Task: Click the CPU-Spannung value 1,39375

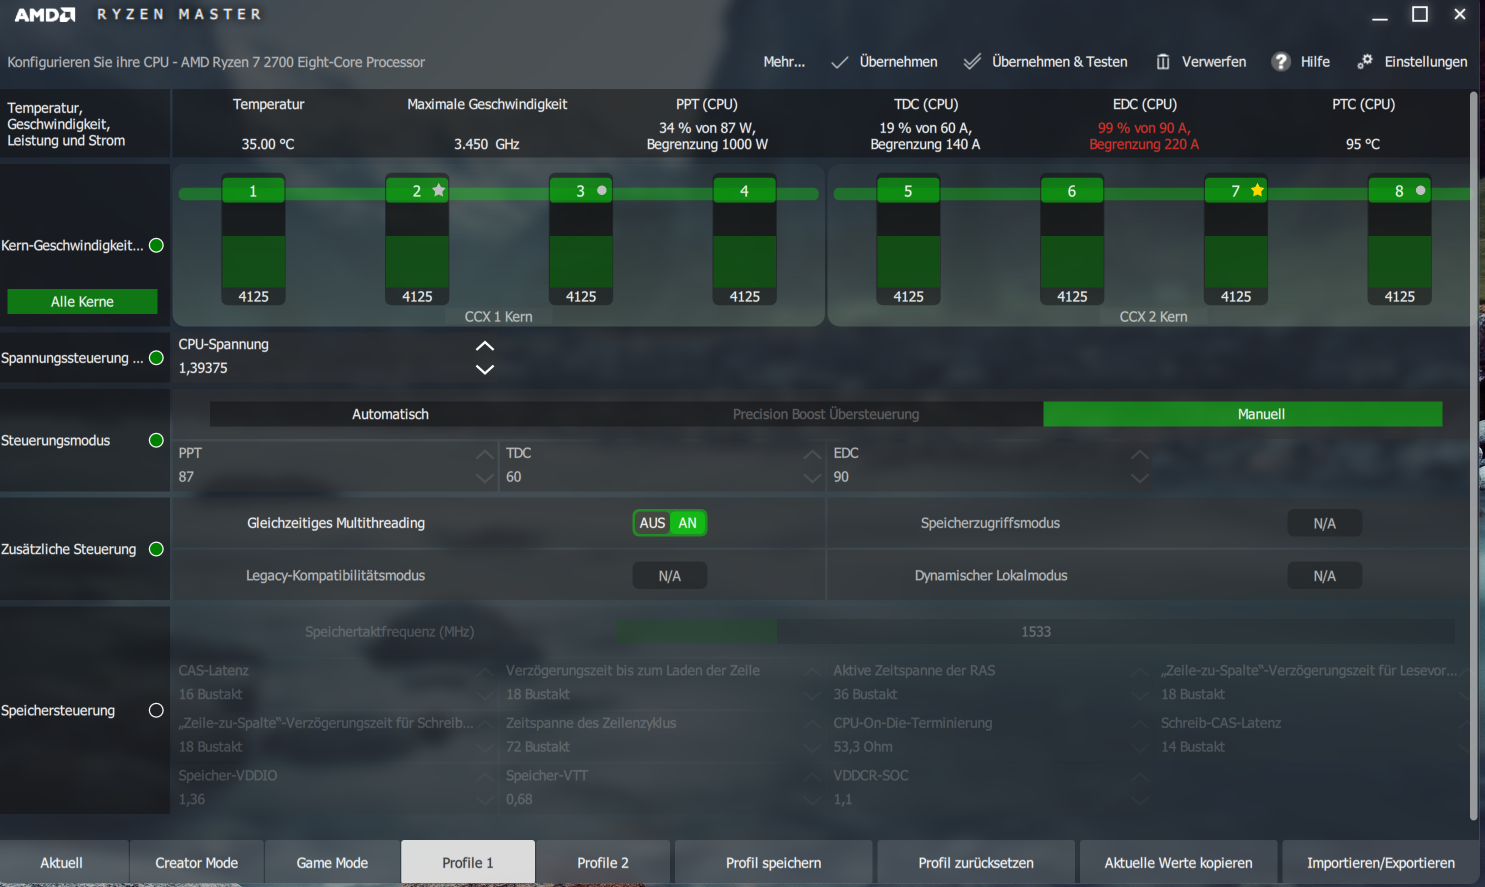Action: 203,368
